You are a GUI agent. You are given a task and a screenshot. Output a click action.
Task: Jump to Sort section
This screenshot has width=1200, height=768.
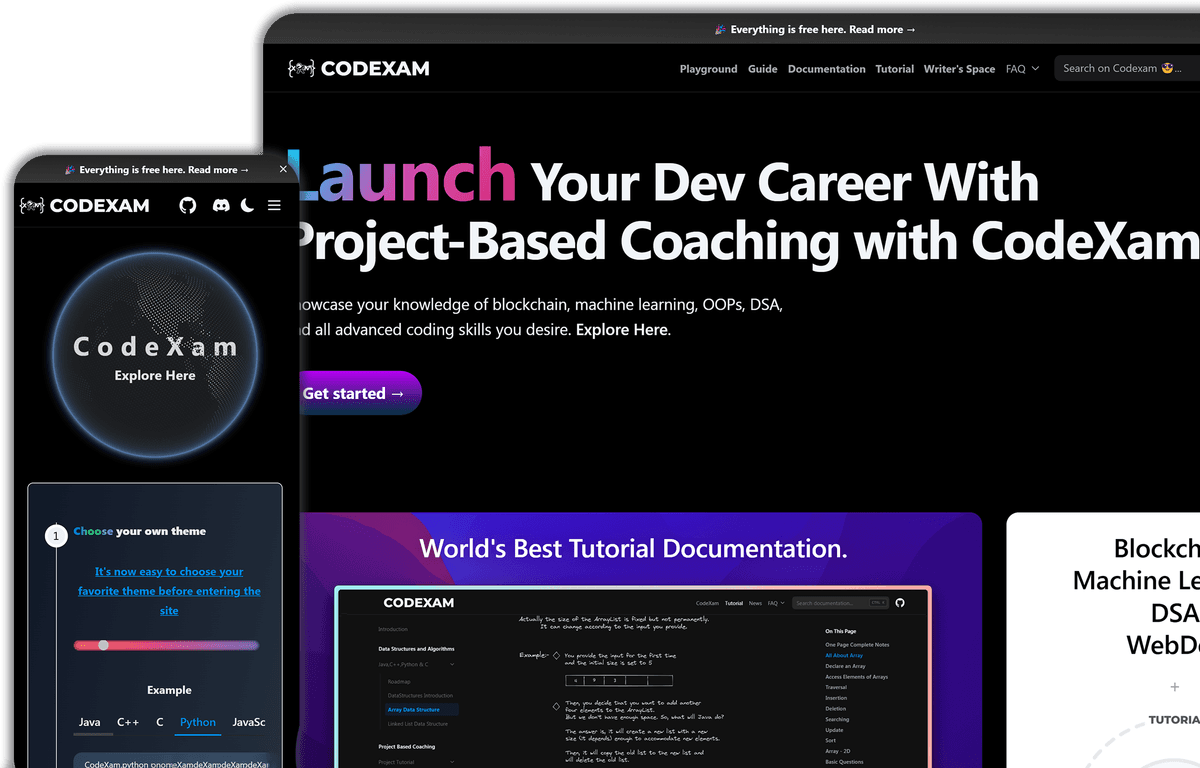(830, 740)
